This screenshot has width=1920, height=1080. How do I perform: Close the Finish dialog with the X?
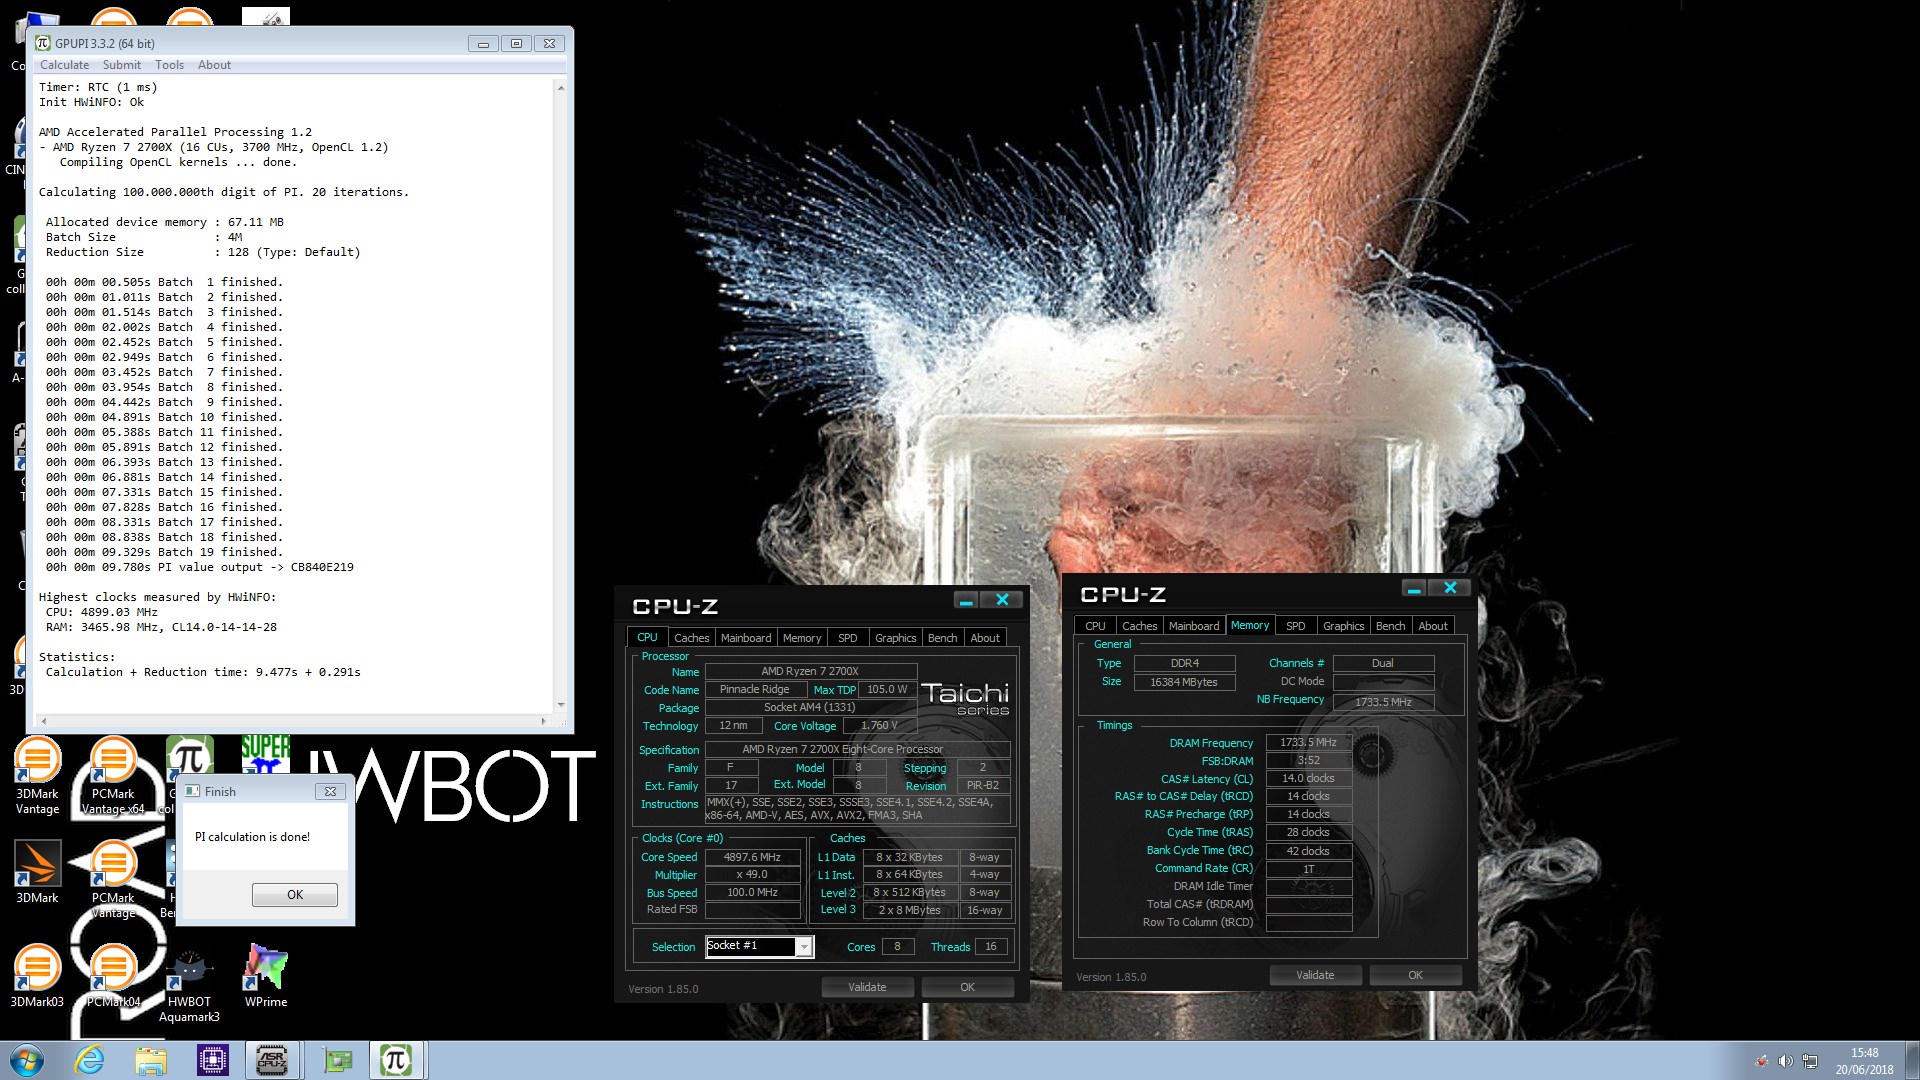point(330,791)
